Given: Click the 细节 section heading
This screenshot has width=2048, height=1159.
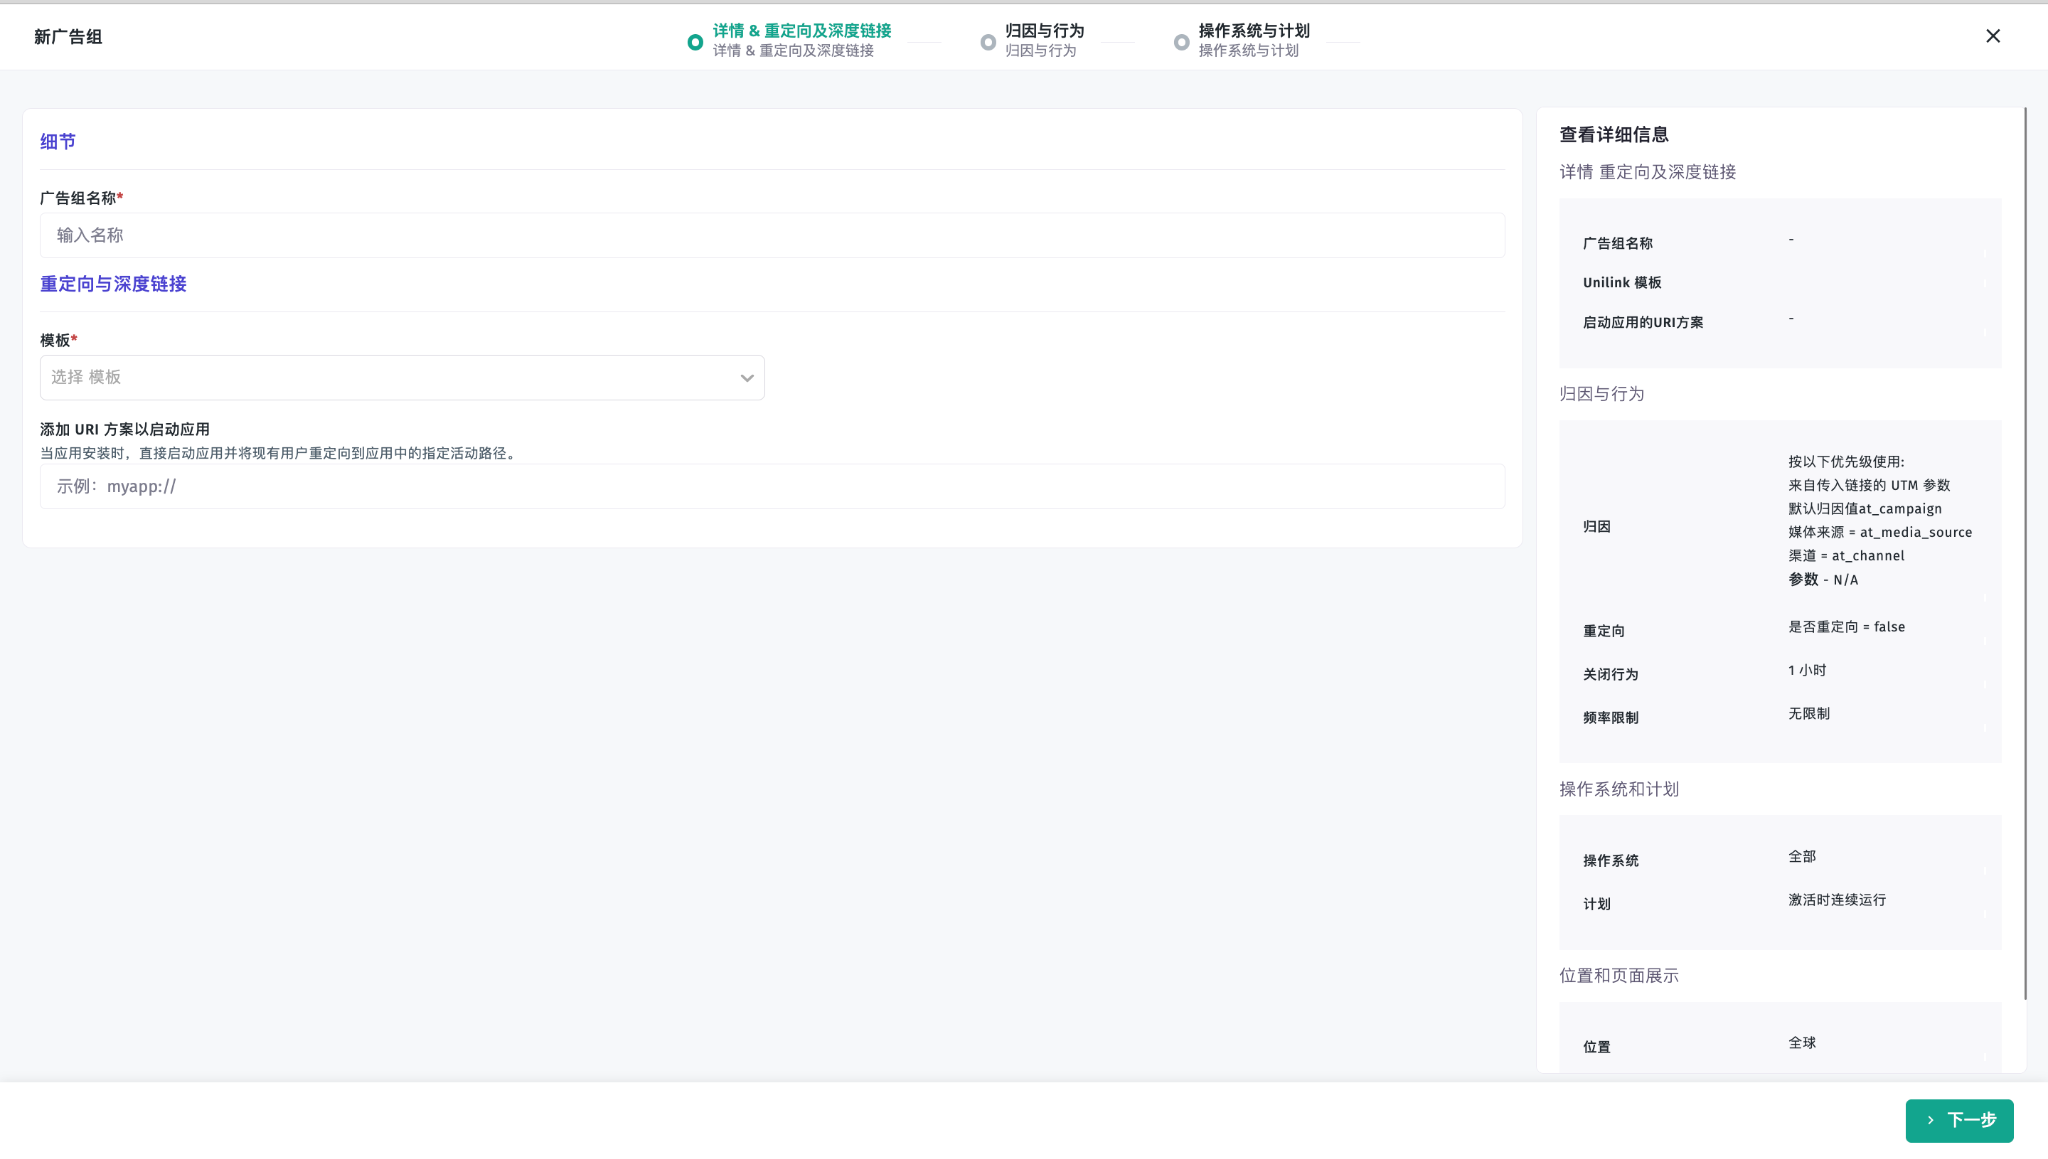Looking at the screenshot, I should [x=58, y=142].
